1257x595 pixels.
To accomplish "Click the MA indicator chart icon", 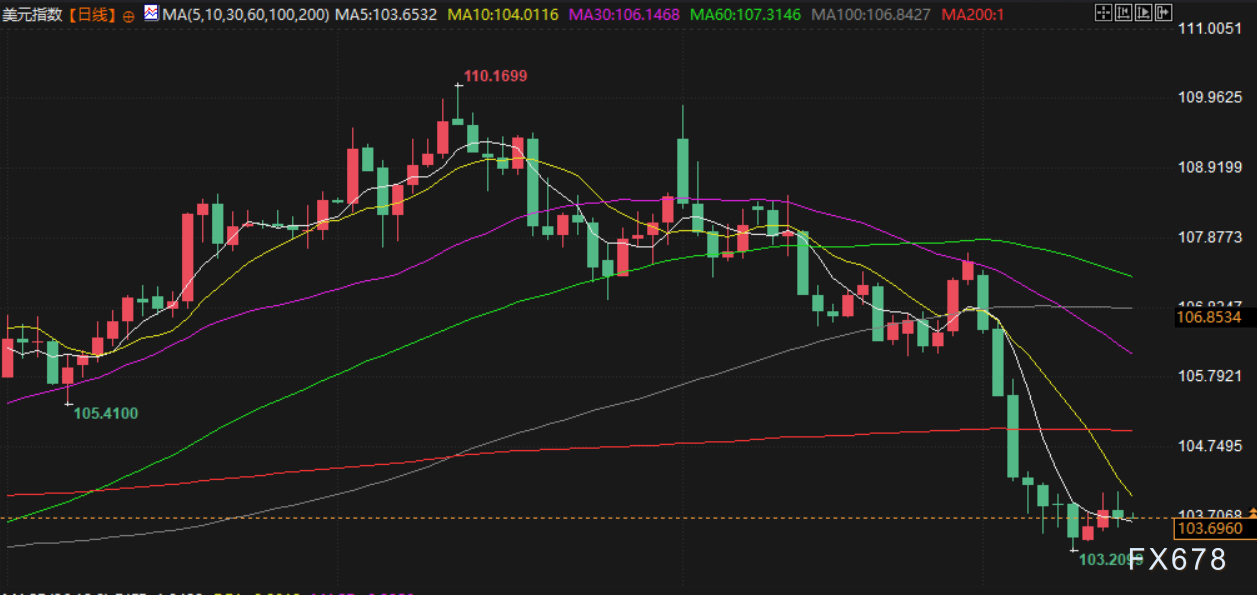I will pos(151,14).
